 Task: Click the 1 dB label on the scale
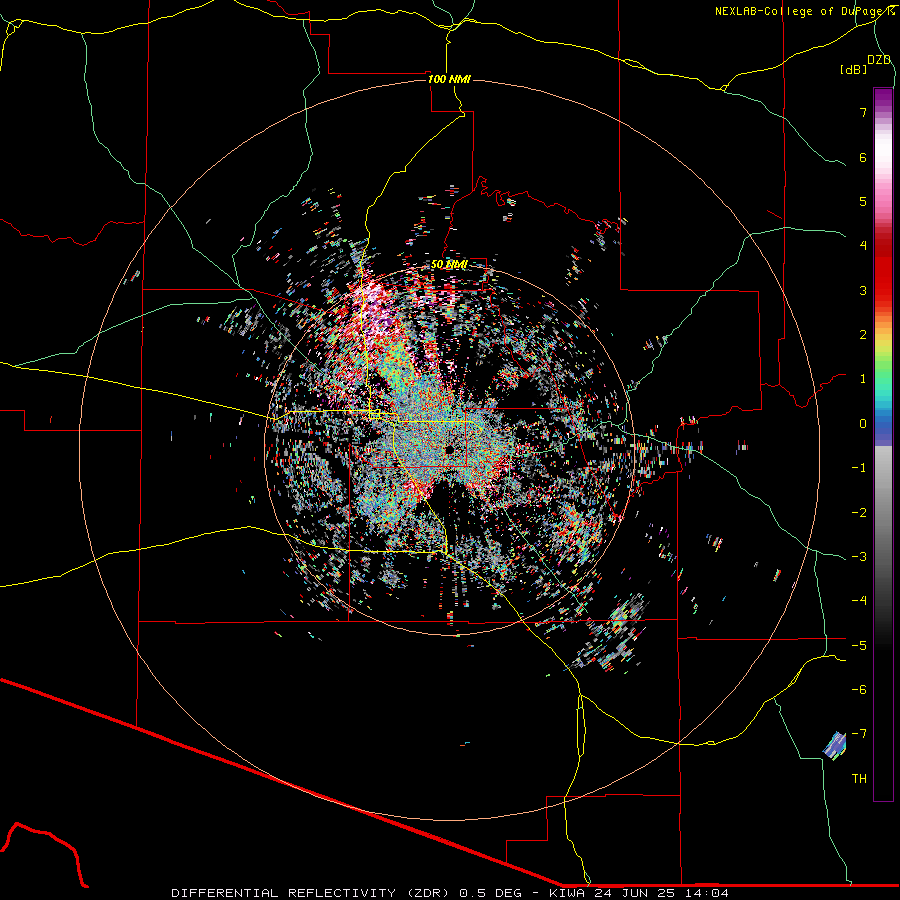(863, 379)
